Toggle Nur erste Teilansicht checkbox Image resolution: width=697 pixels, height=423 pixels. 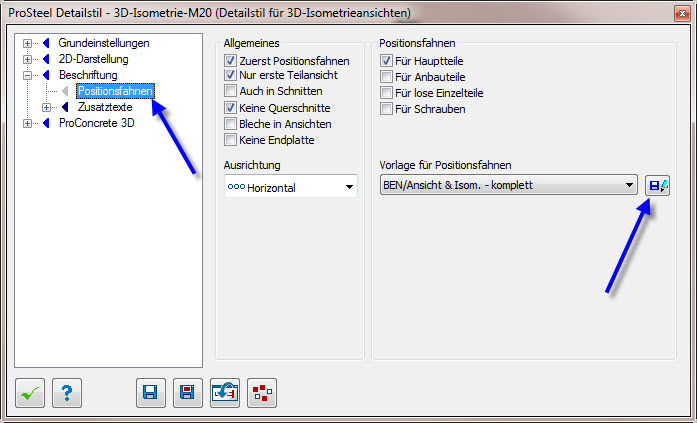pos(230,75)
